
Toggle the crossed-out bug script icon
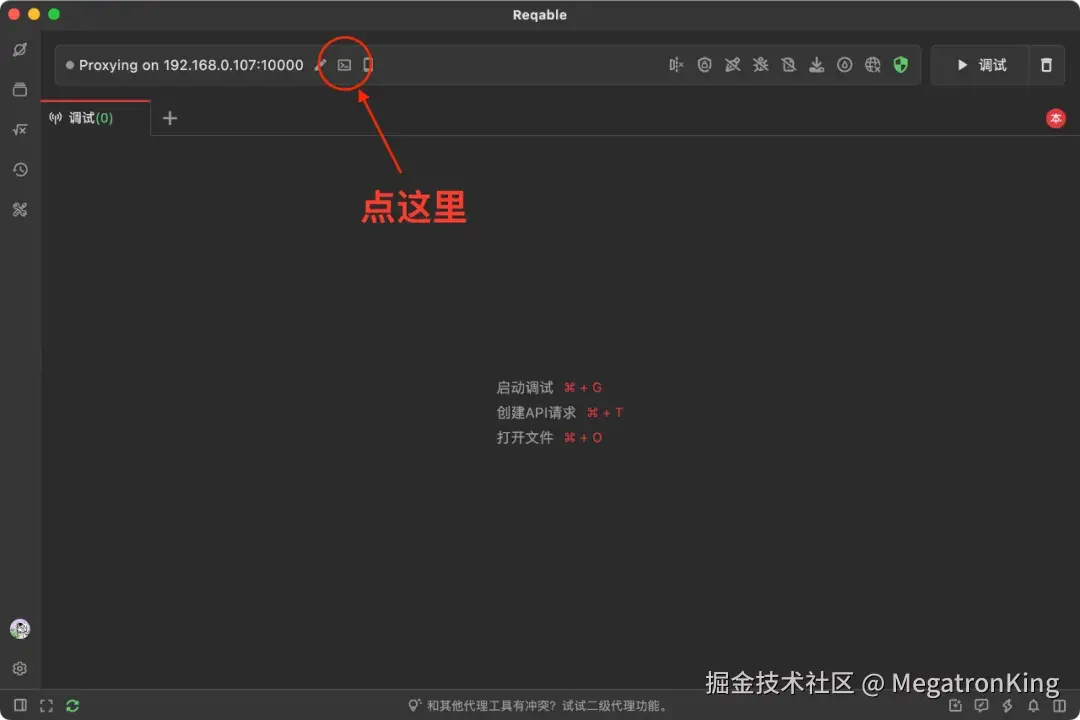tap(760, 65)
